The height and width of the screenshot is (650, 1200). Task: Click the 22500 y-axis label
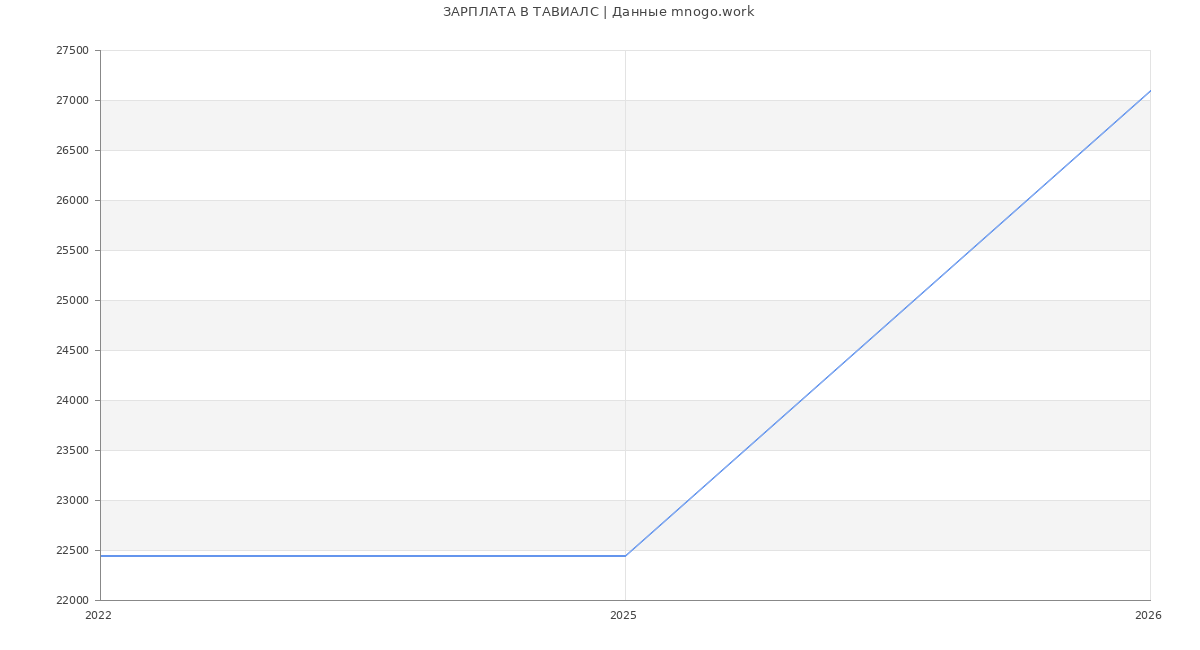pos(72,551)
